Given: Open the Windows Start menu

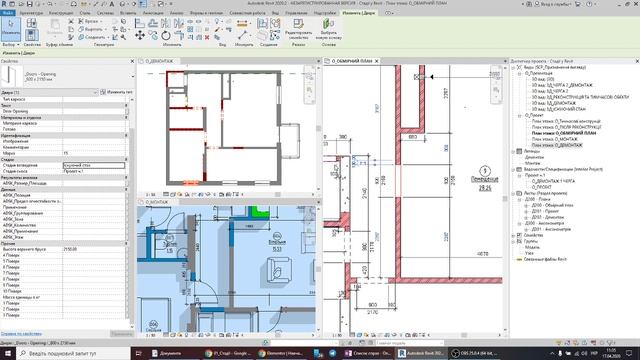Looking at the screenshot, I should (8, 353).
